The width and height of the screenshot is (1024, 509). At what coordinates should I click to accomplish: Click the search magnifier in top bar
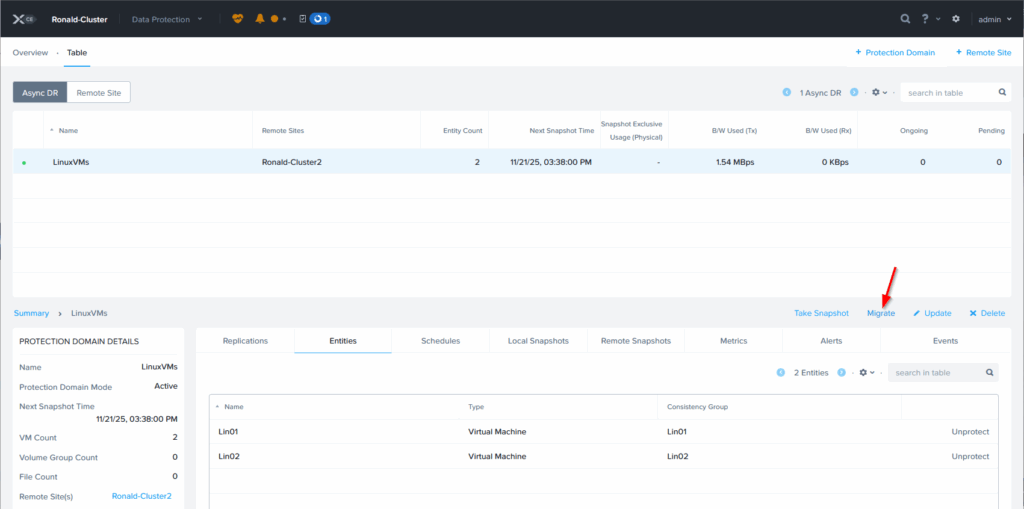[x=905, y=19]
